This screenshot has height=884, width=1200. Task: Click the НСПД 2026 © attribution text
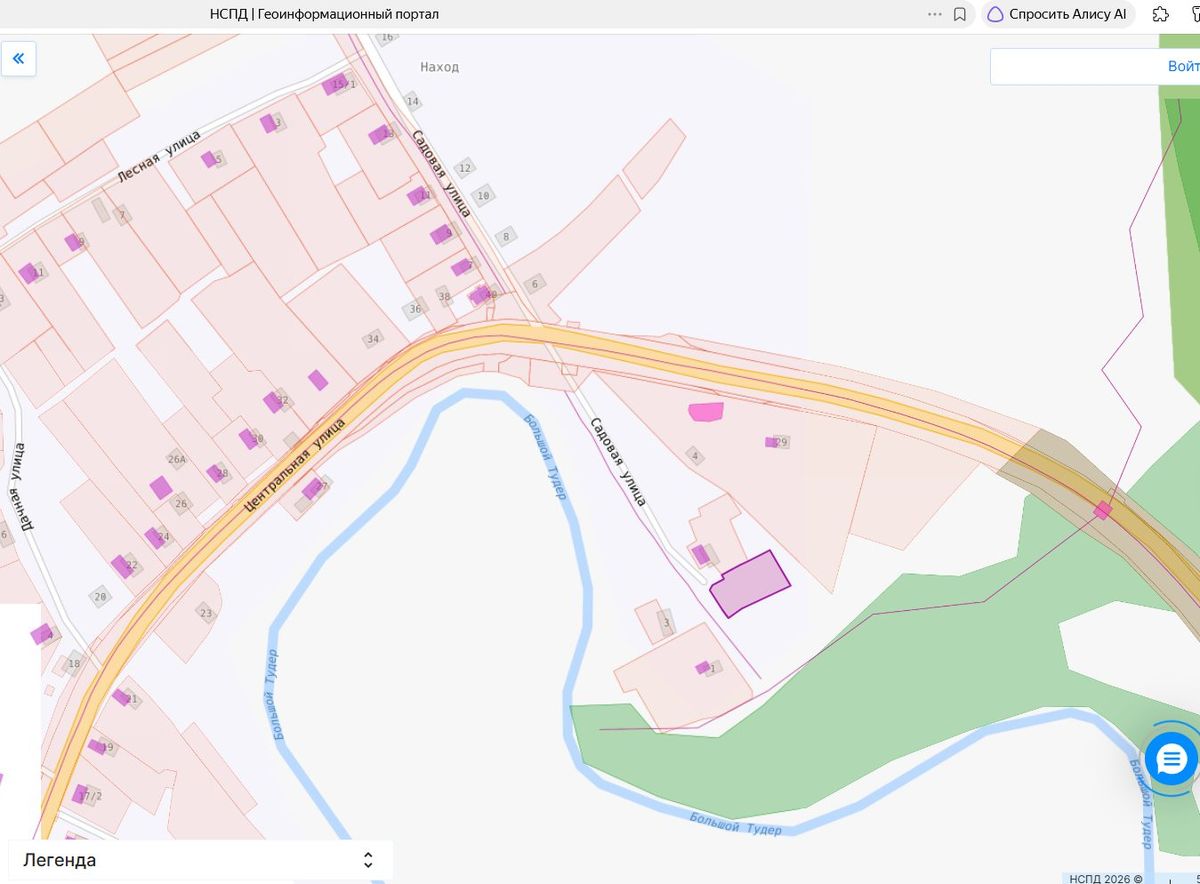pos(1105,878)
